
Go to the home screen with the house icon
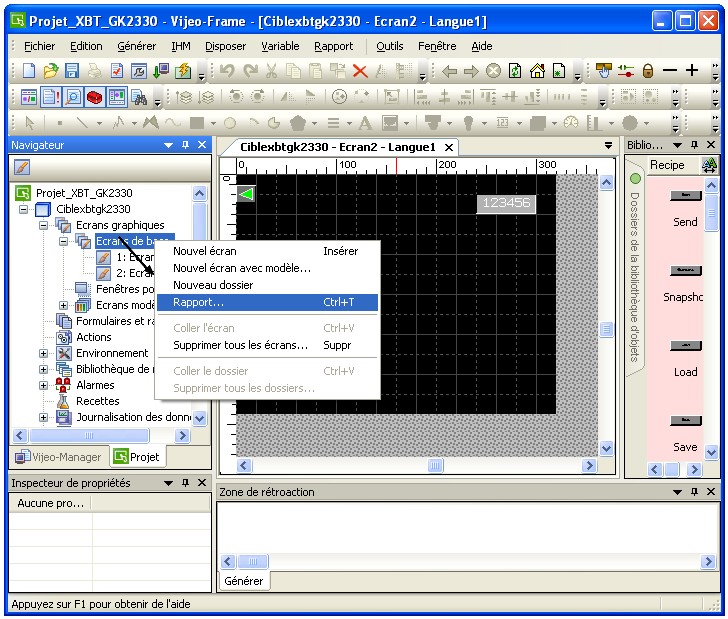[x=537, y=71]
